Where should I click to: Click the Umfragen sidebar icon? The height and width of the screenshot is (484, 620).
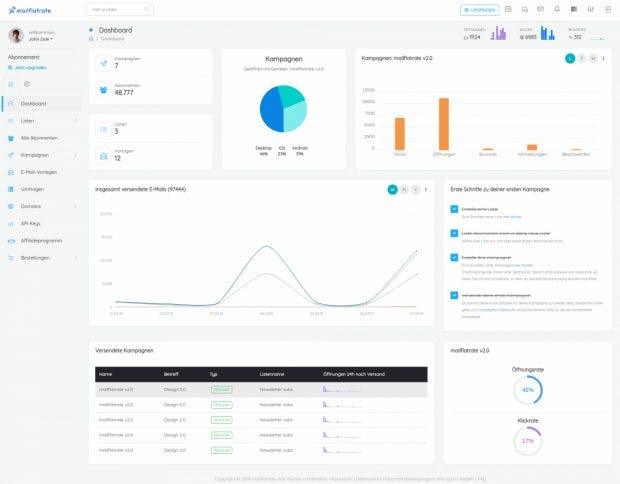tap(11, 189)
